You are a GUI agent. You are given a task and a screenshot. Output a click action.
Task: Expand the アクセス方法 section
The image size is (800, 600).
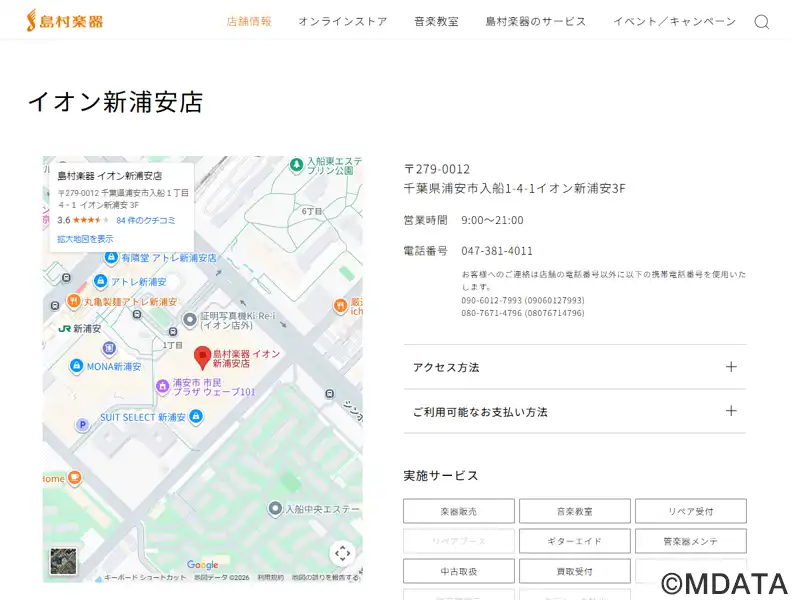[x=574, y=367]
